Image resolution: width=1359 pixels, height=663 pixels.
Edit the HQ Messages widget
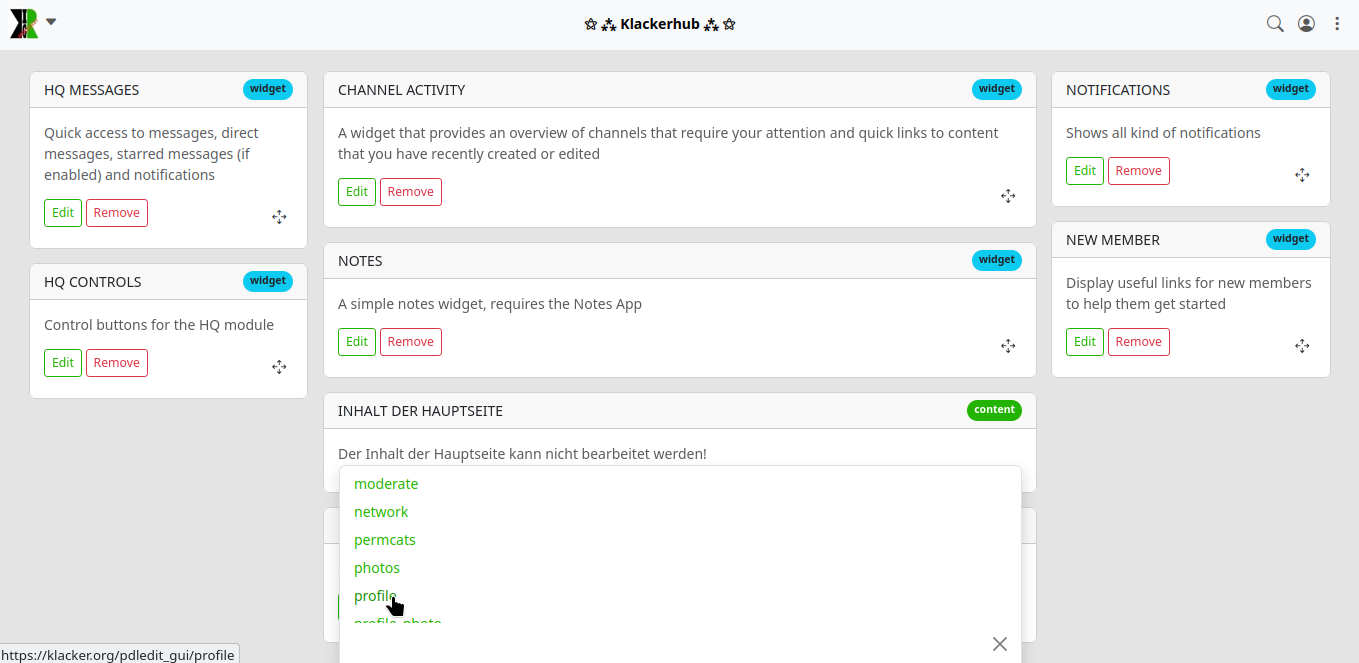[x=63, y=213]
